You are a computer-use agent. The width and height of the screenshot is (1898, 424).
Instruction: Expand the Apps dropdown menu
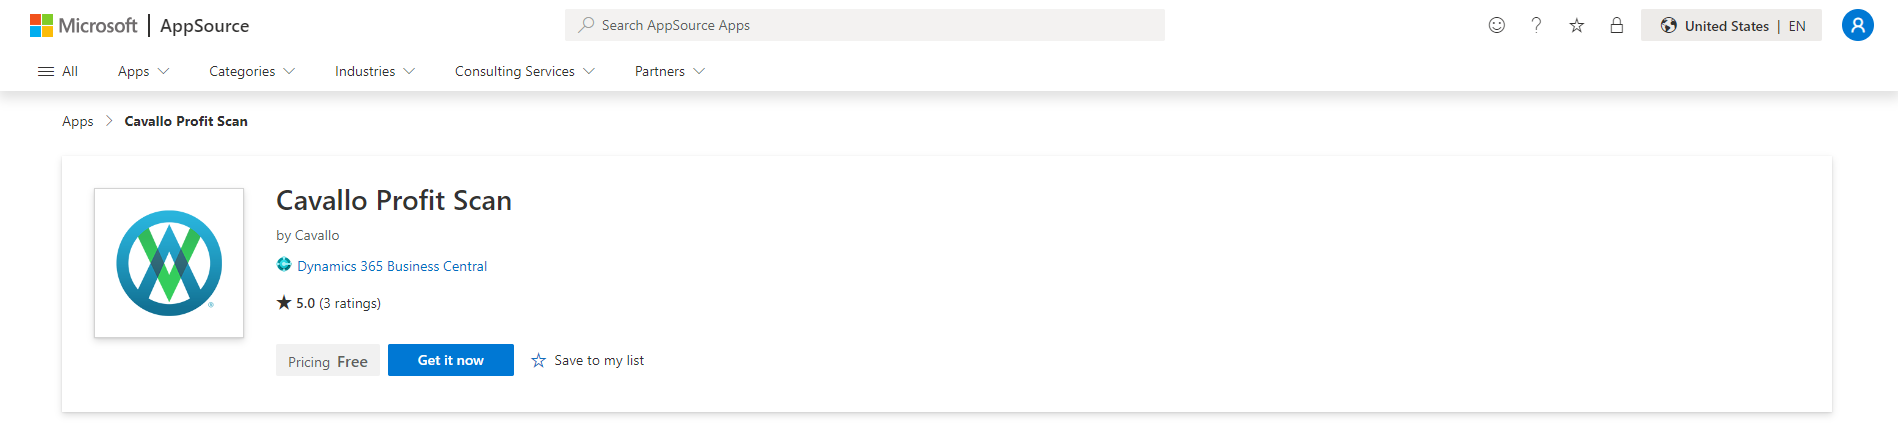click(x=143, y=71)
